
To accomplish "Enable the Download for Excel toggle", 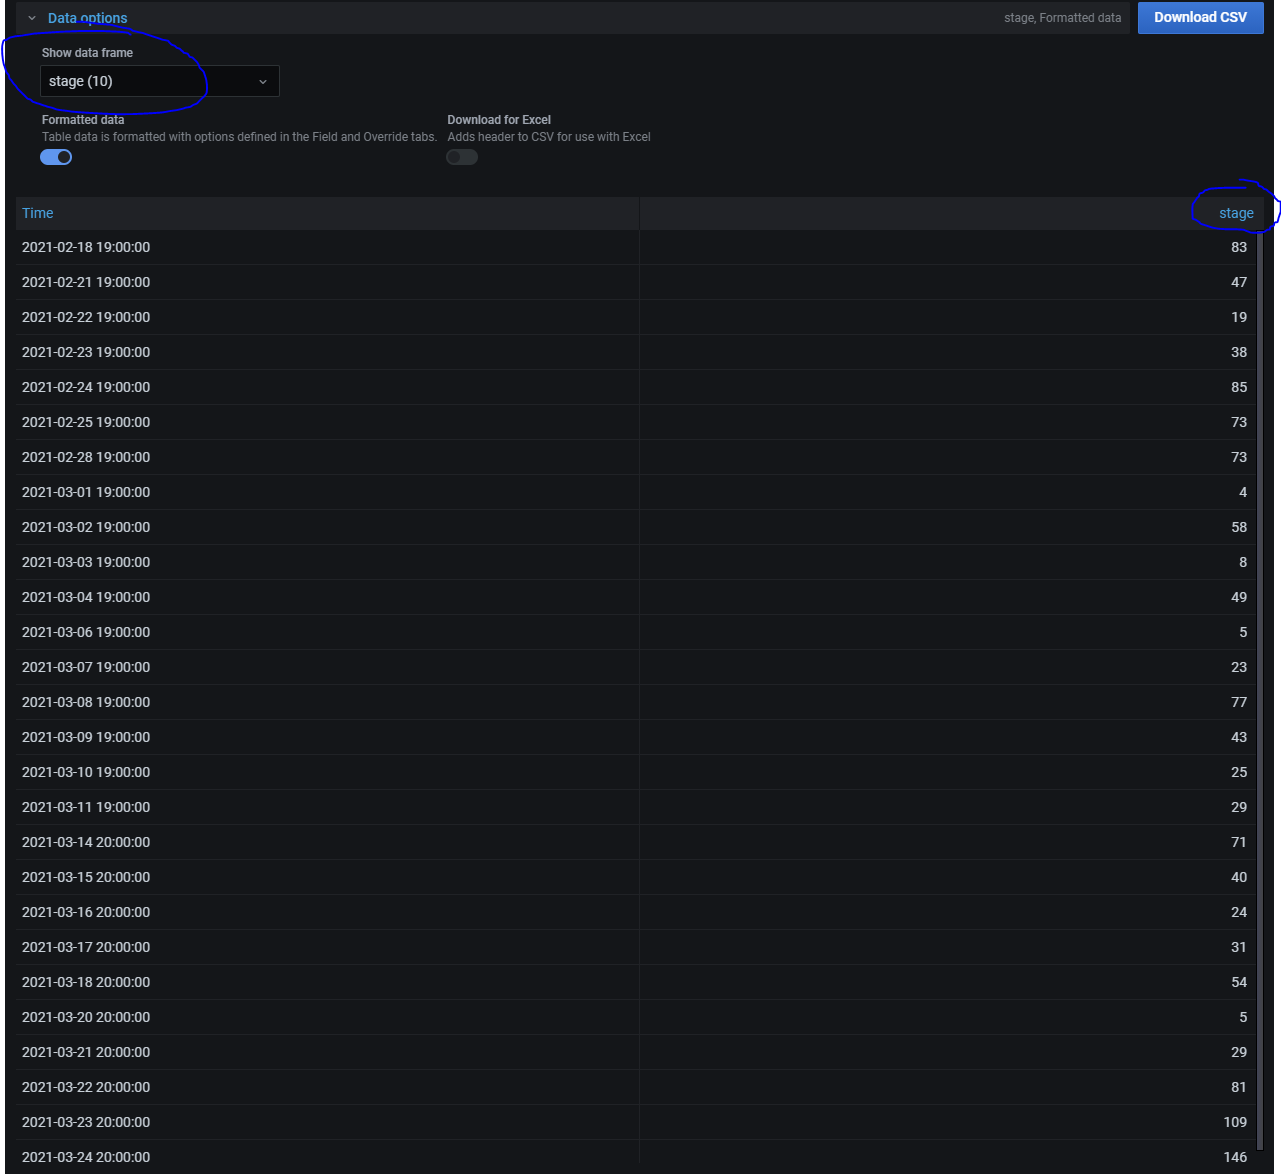I will (x=462, y=156).
